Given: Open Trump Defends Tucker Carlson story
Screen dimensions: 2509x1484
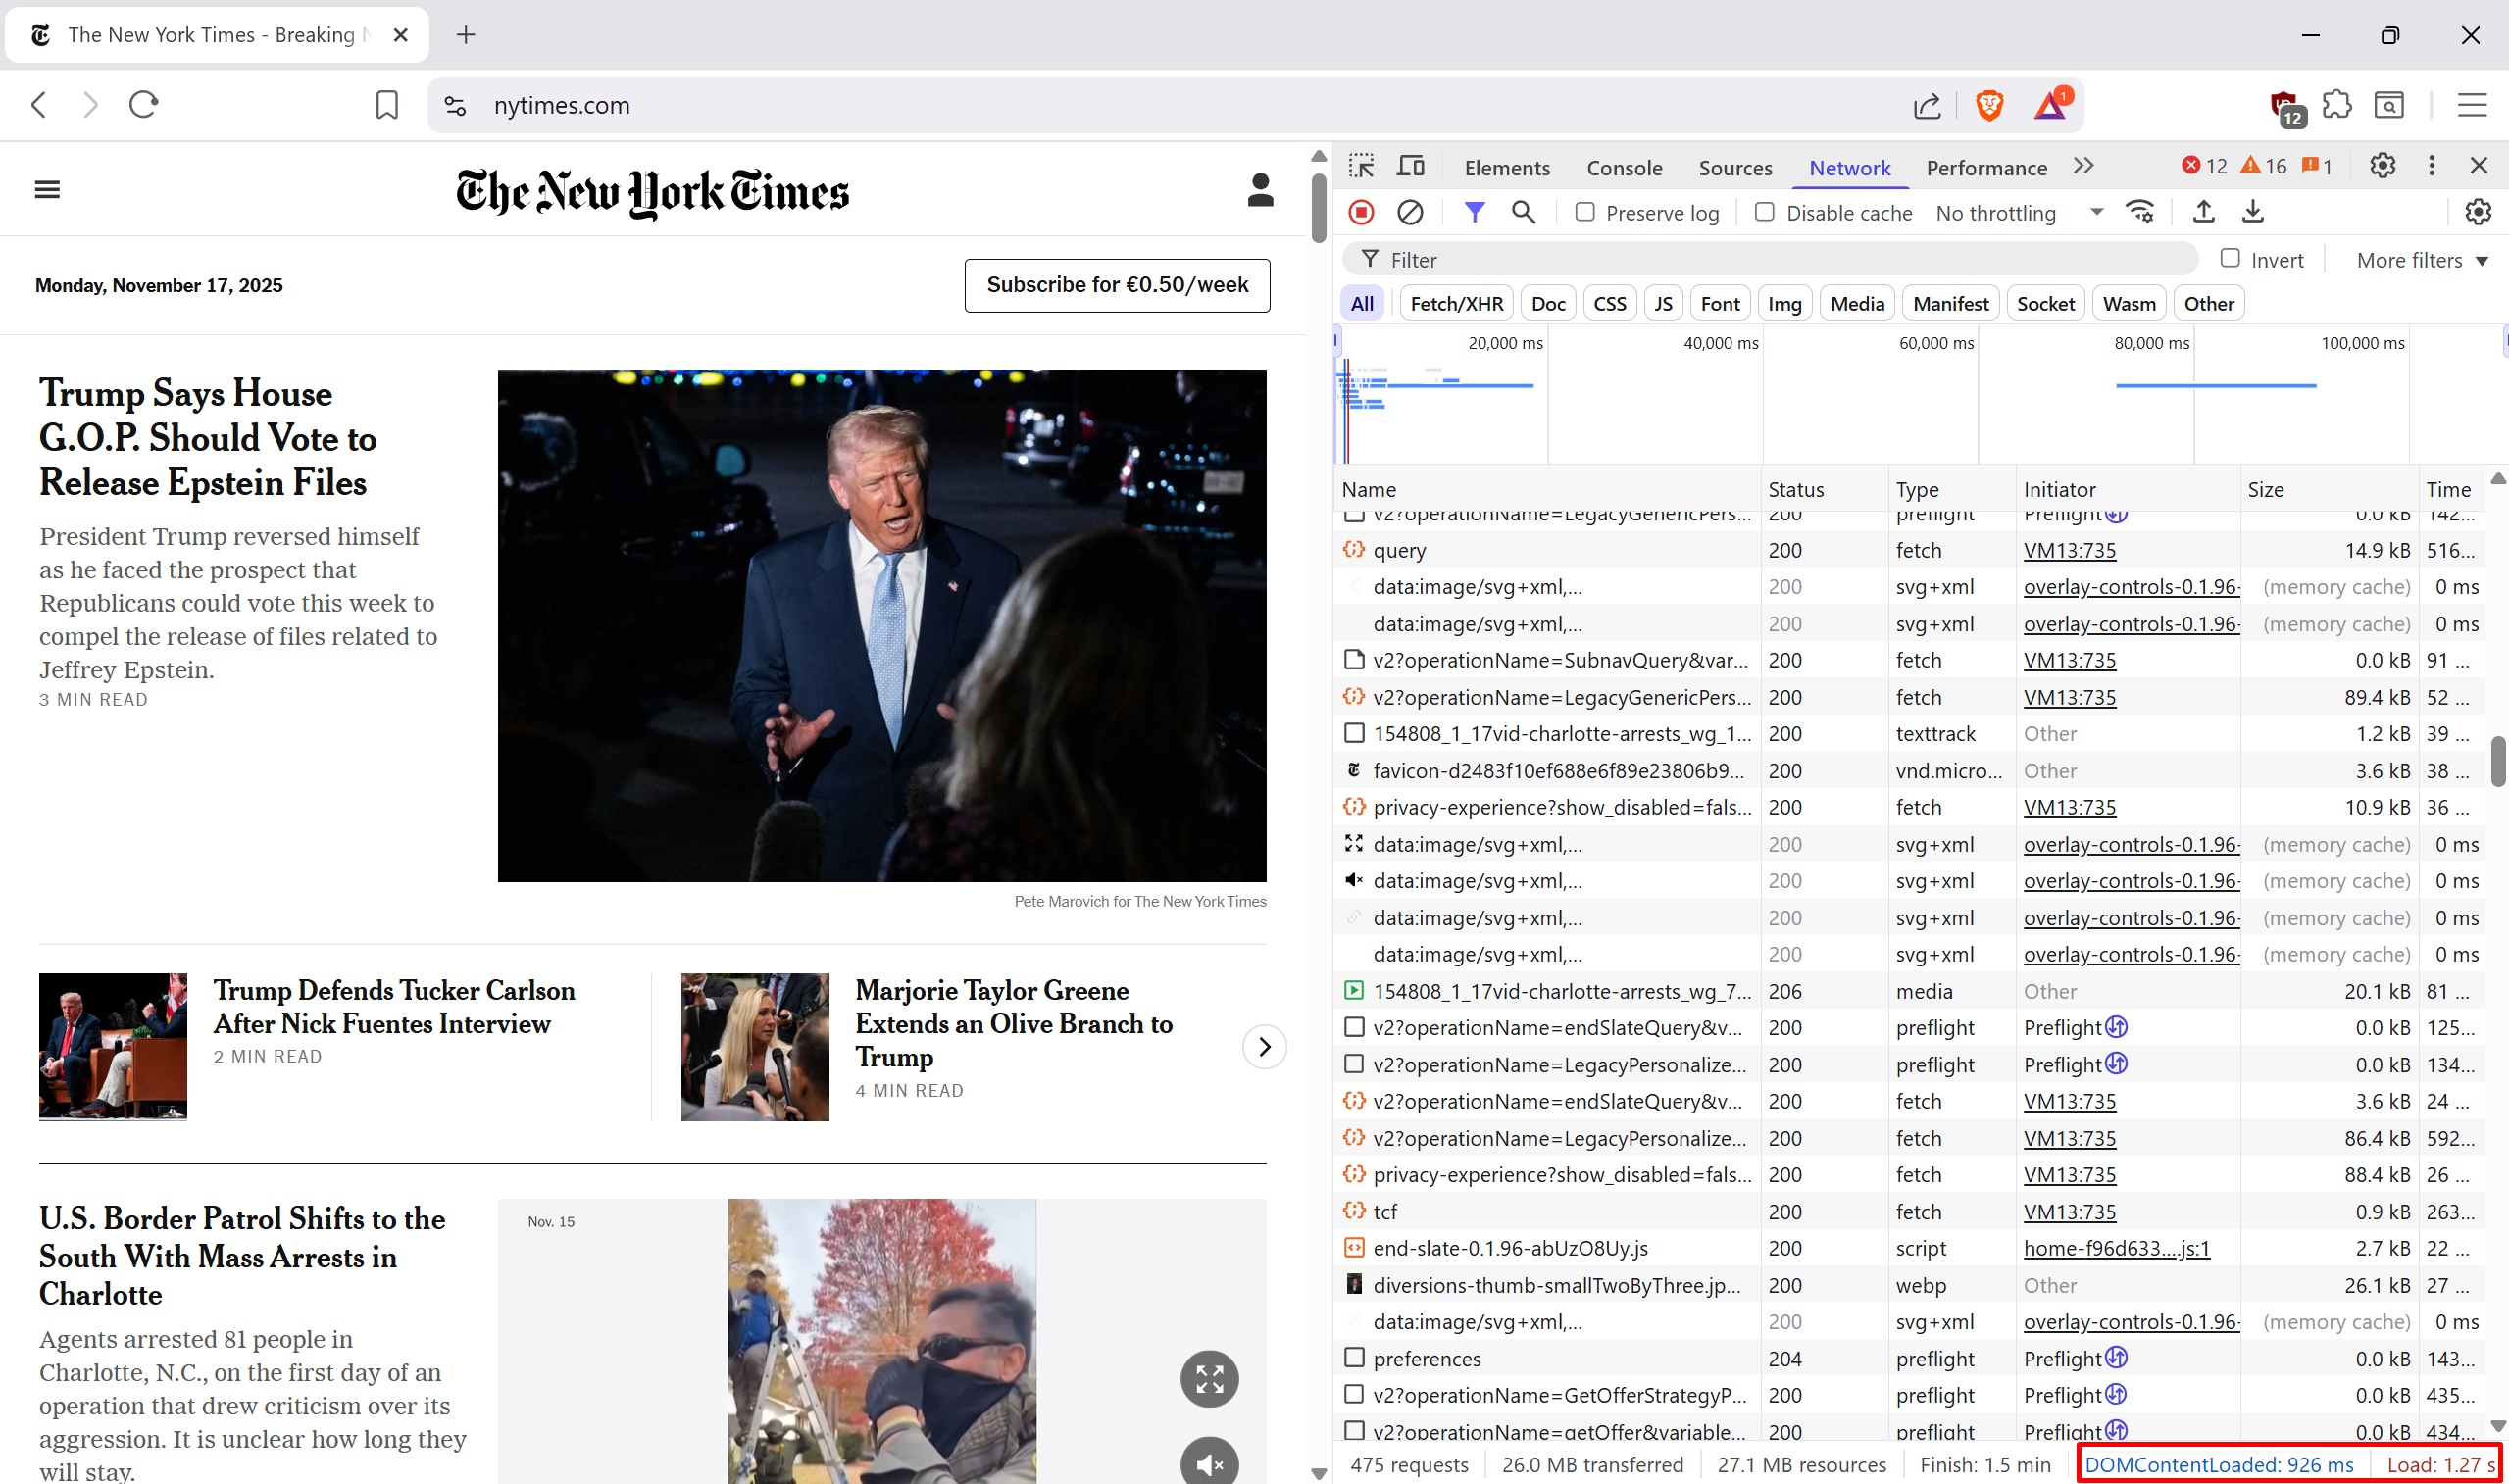Looking at the screenshot, I should pos(394,1007).
